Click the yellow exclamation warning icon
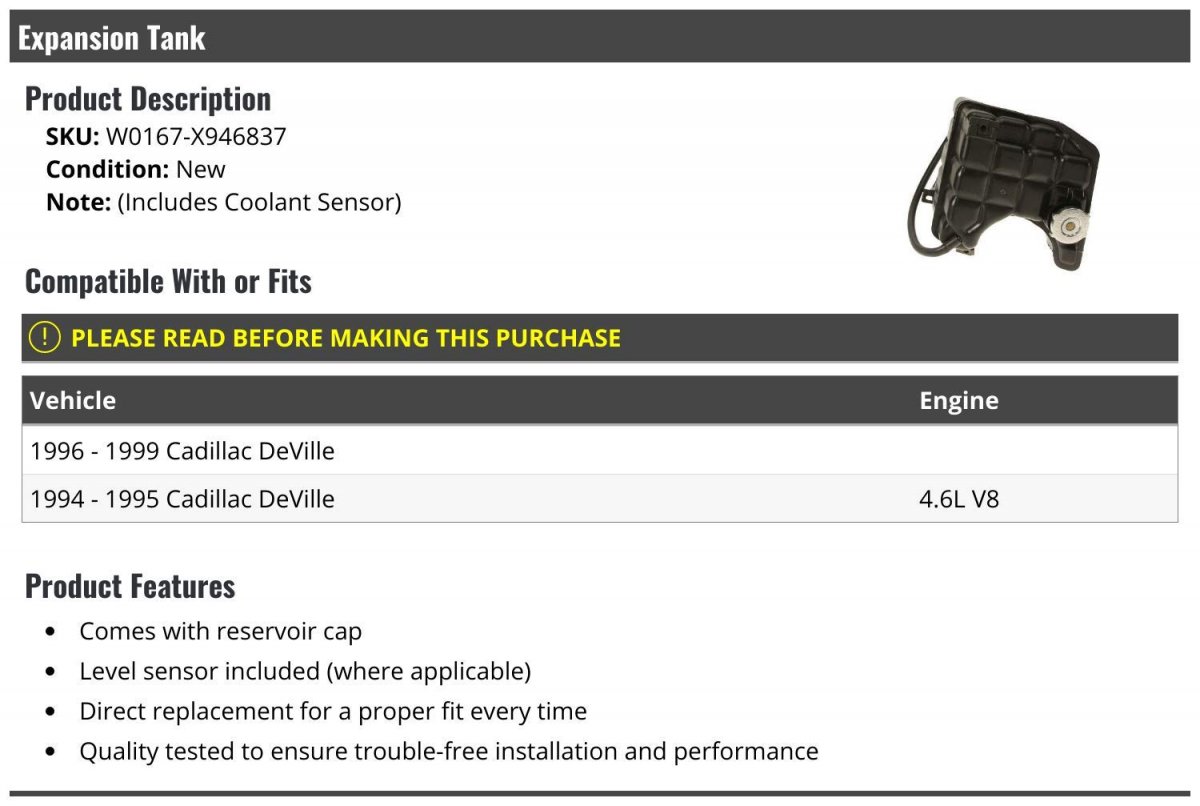1200x806 pixels. [x=45, y=338]
